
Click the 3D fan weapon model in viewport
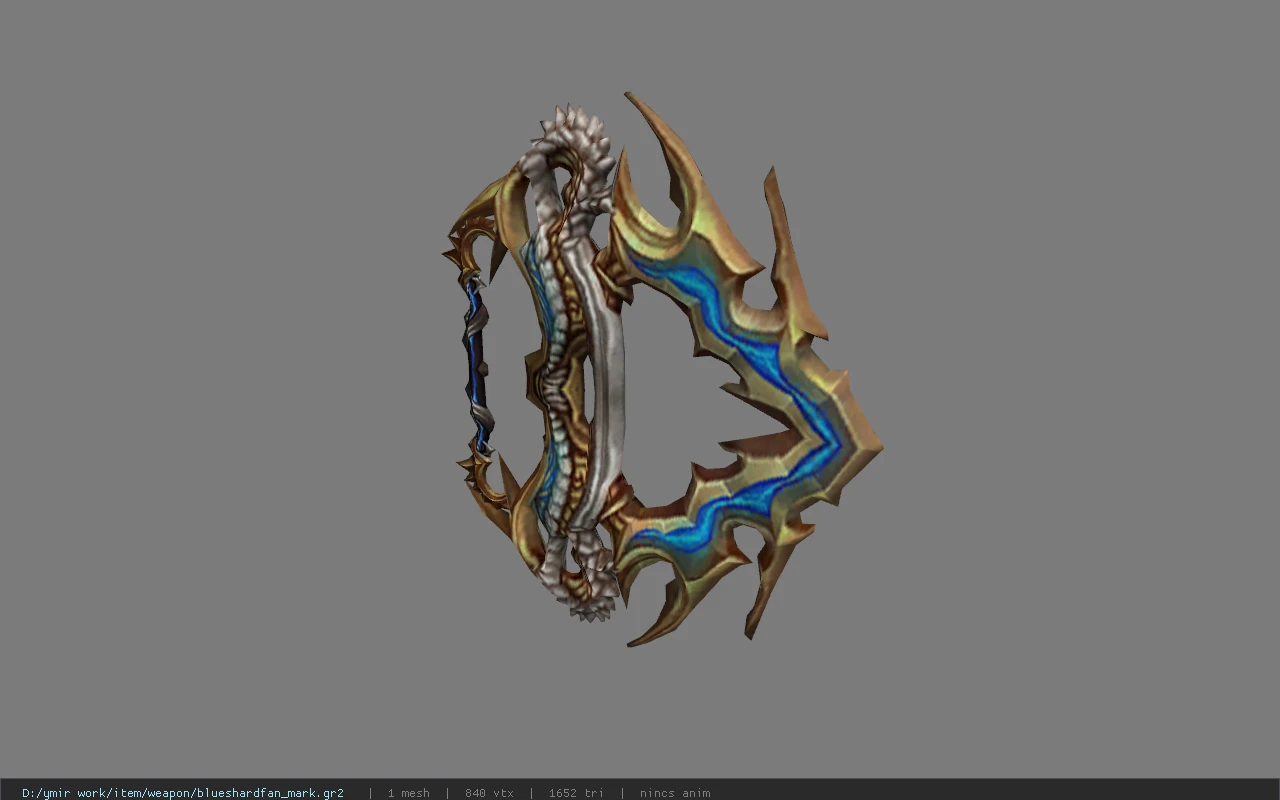click(662, 370)
